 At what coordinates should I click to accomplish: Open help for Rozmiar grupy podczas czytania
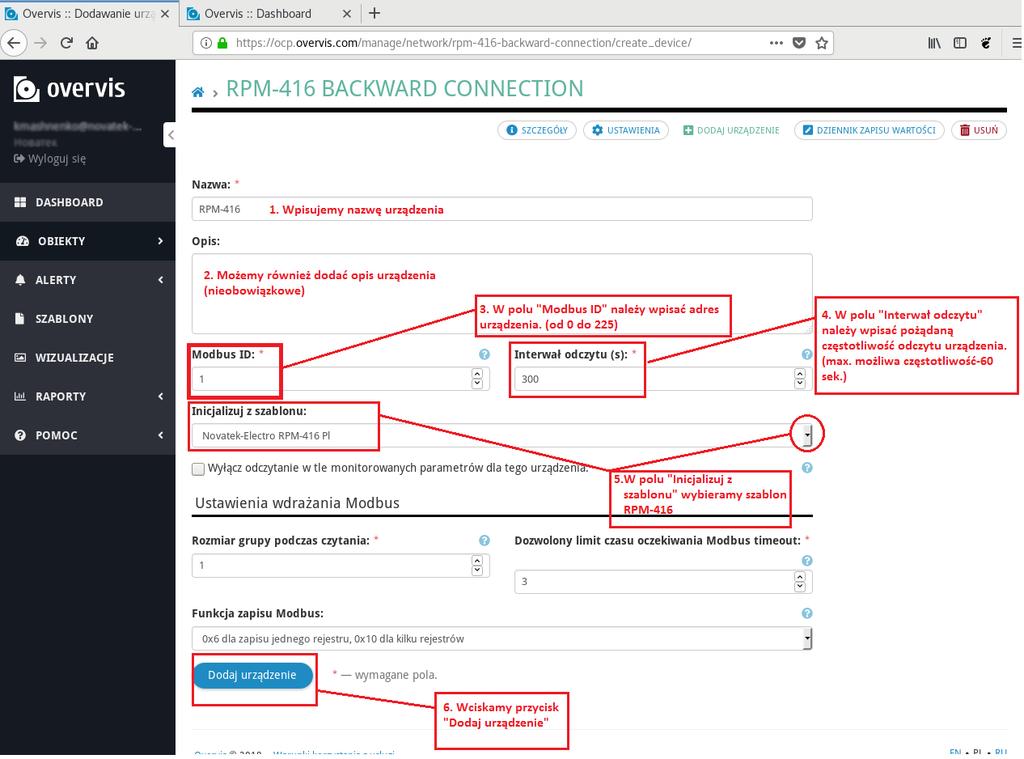[x=484, y=540]
